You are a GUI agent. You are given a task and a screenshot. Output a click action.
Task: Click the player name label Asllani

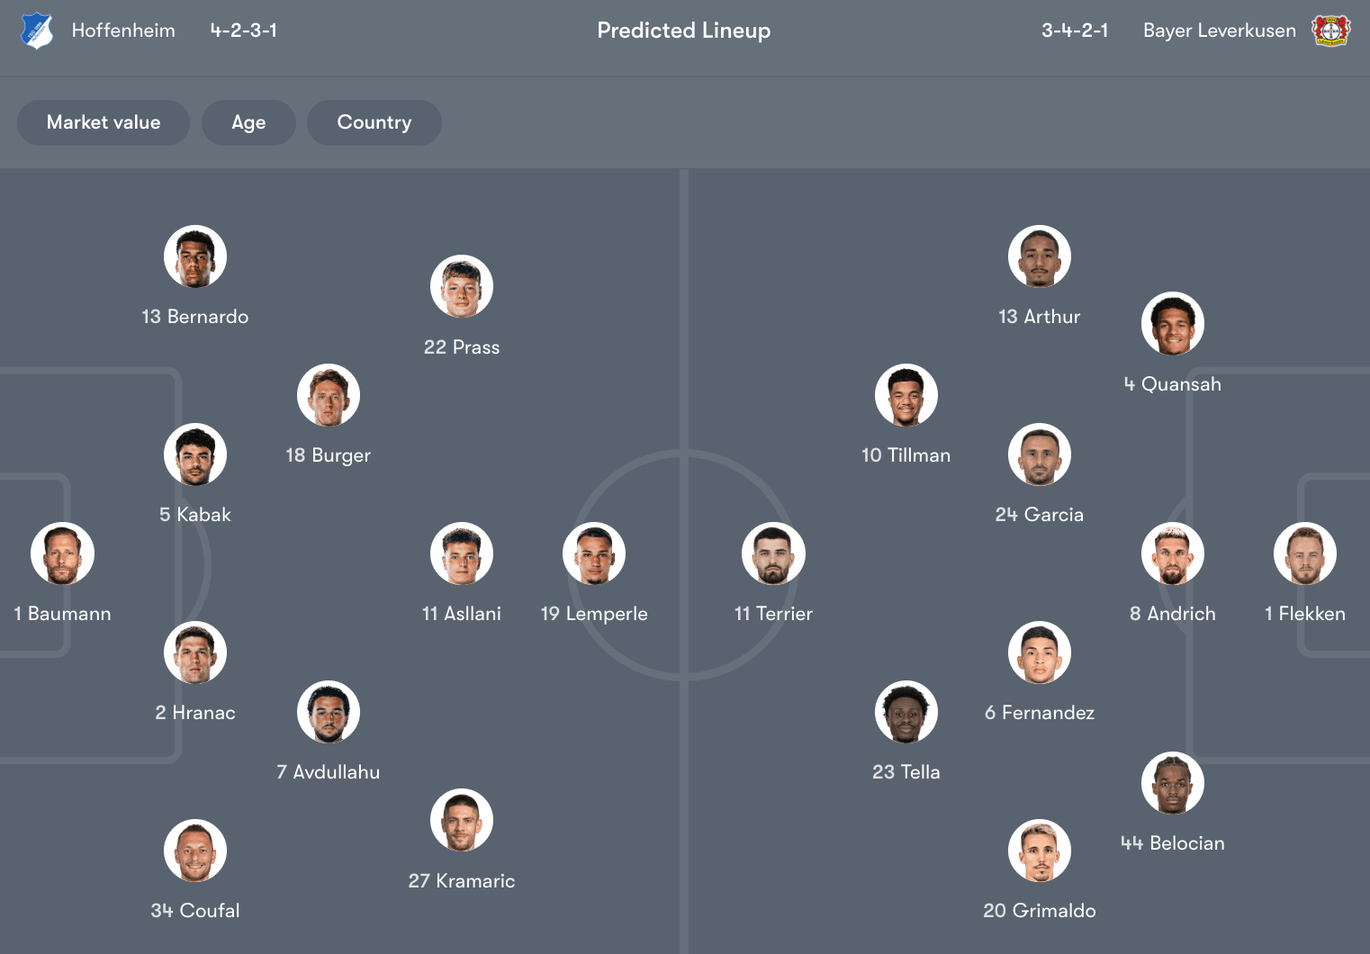462,613
